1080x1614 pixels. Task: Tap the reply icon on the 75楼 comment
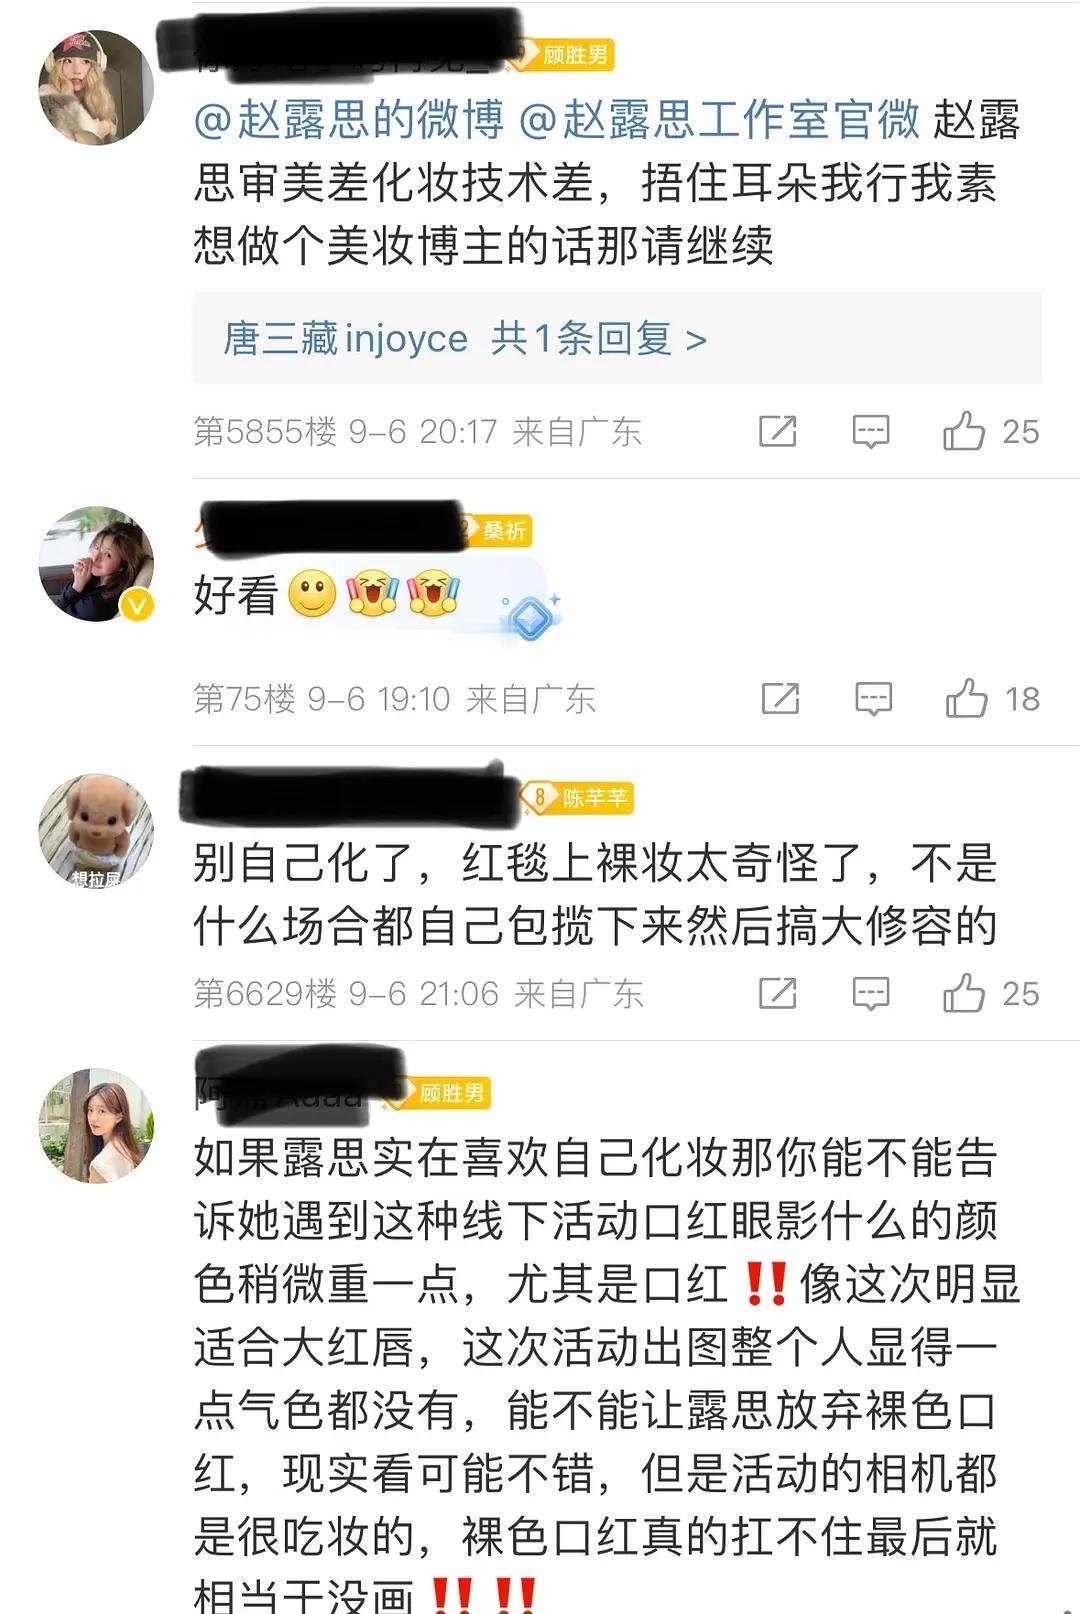[873, 699]
